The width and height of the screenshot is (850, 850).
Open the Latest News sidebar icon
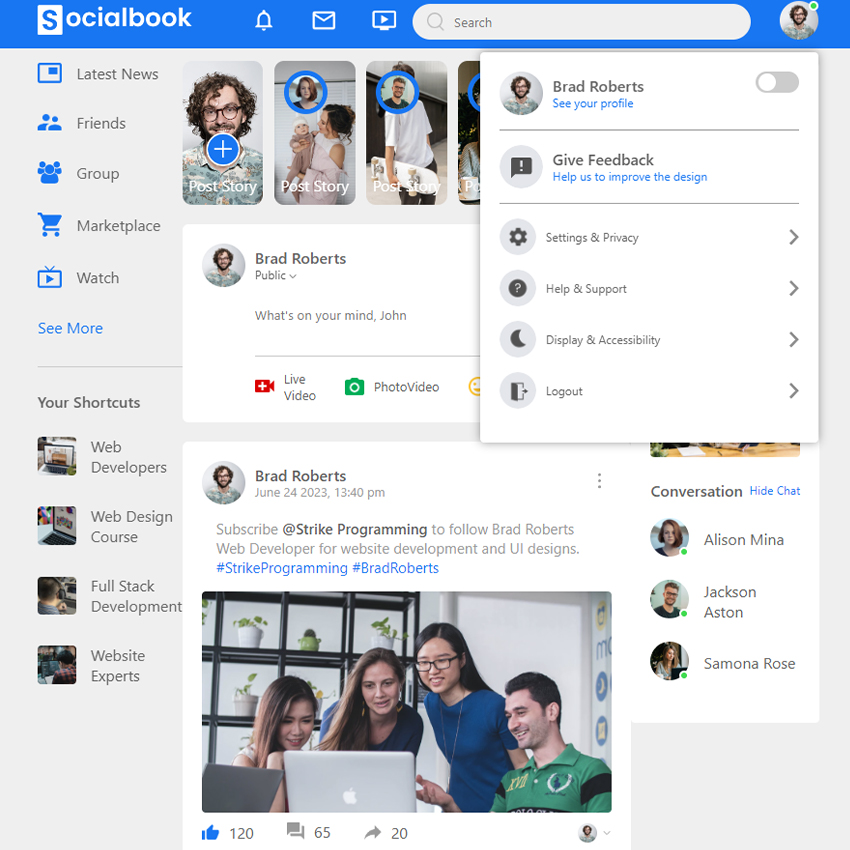pos(50,73)
